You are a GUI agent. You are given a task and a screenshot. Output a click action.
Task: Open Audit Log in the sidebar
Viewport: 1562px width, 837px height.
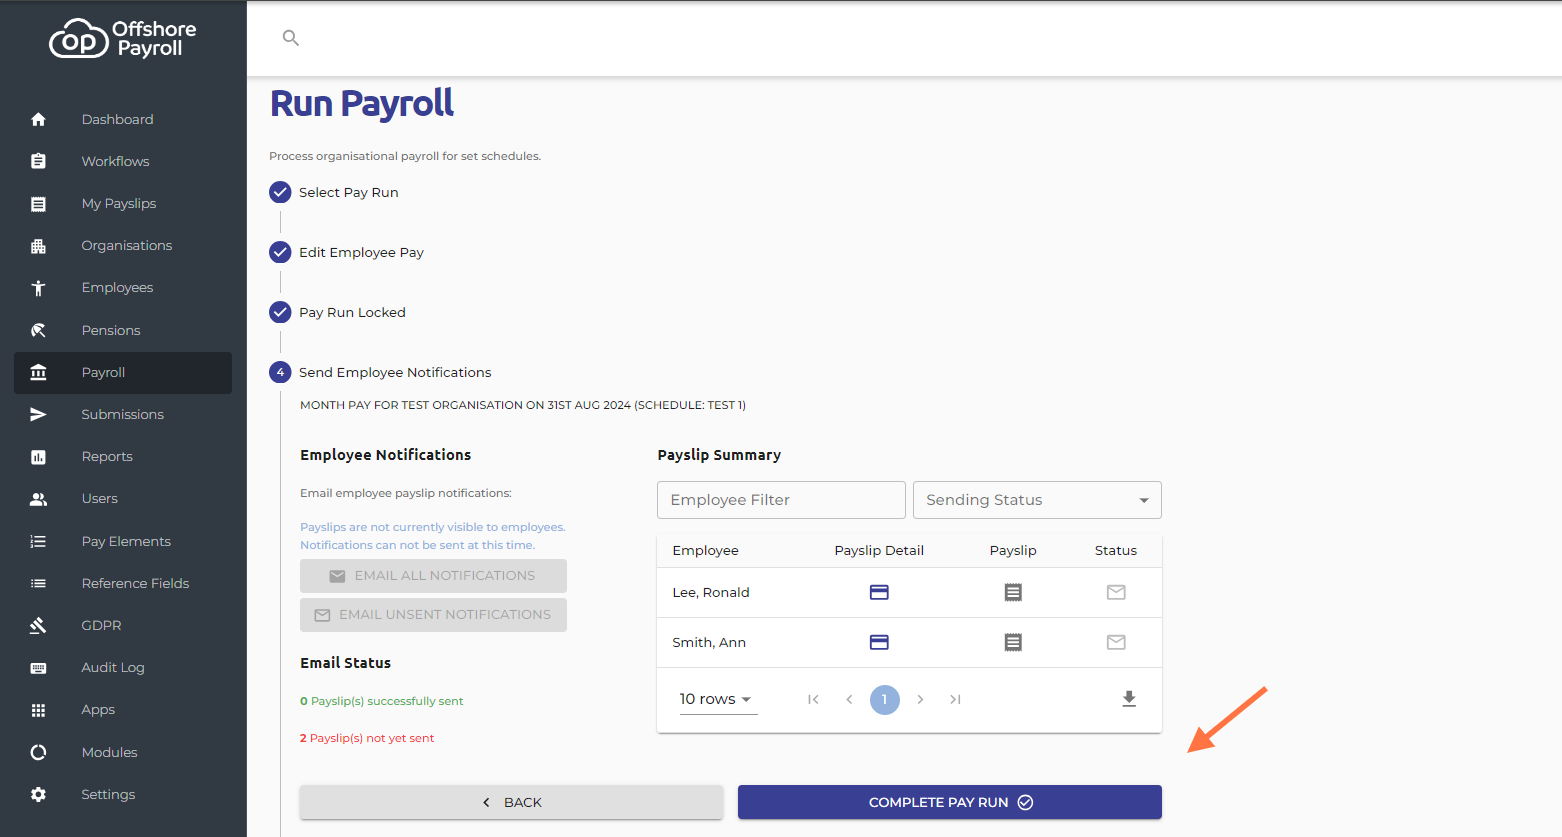tap(123, 667)
